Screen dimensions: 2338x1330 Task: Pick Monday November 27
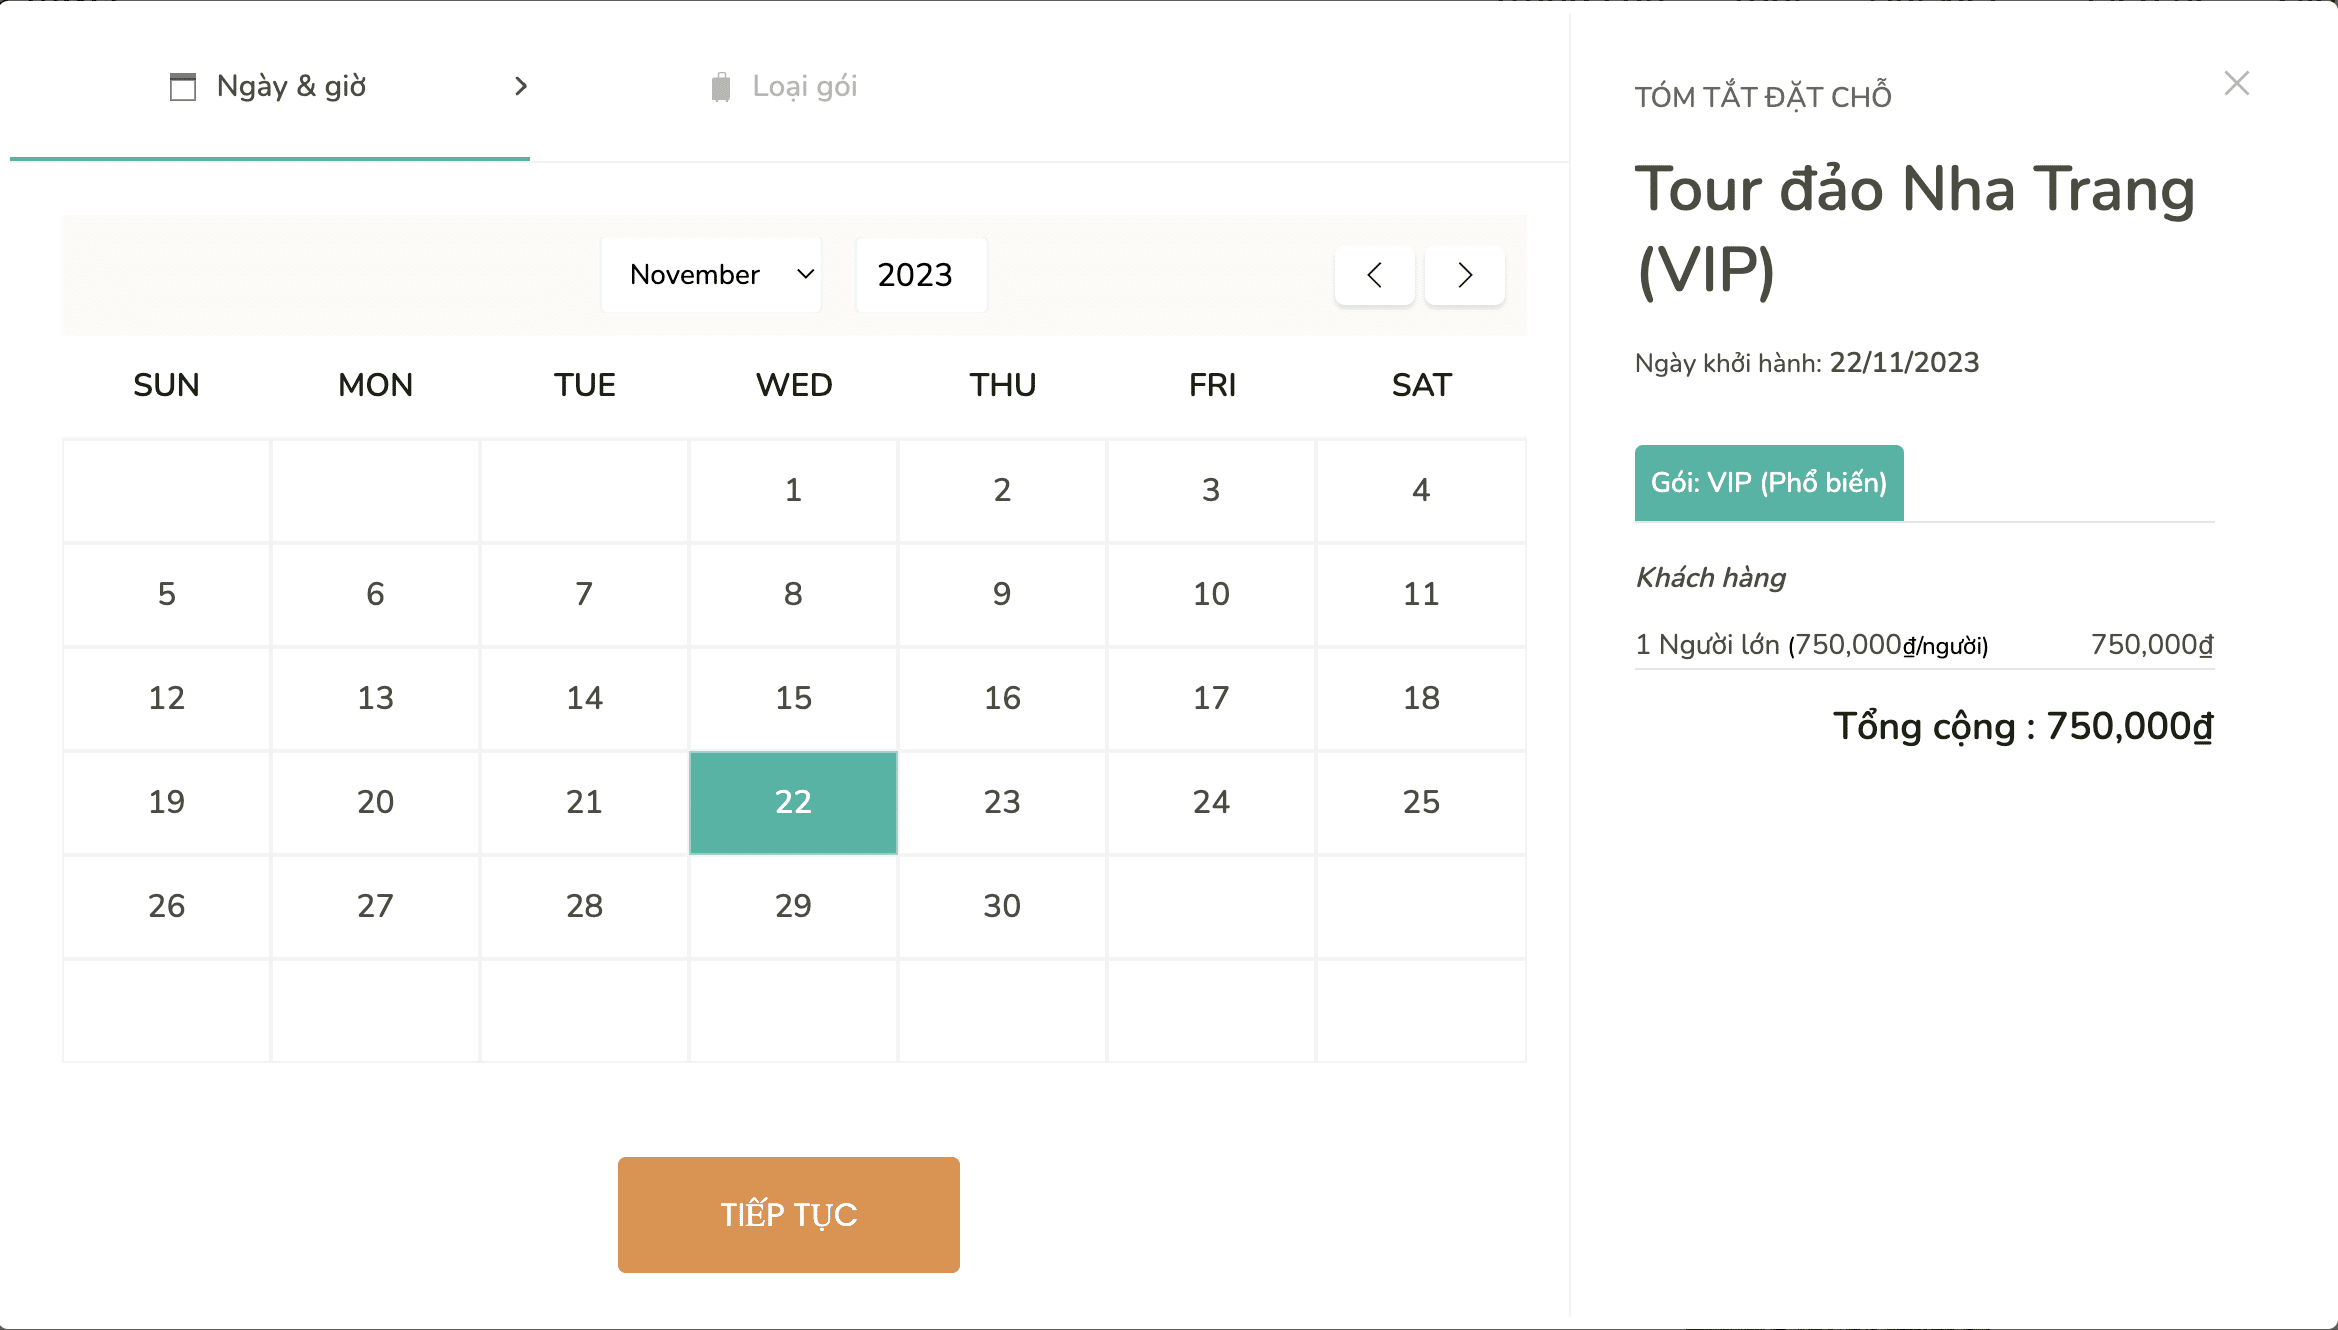coord(375,906)
